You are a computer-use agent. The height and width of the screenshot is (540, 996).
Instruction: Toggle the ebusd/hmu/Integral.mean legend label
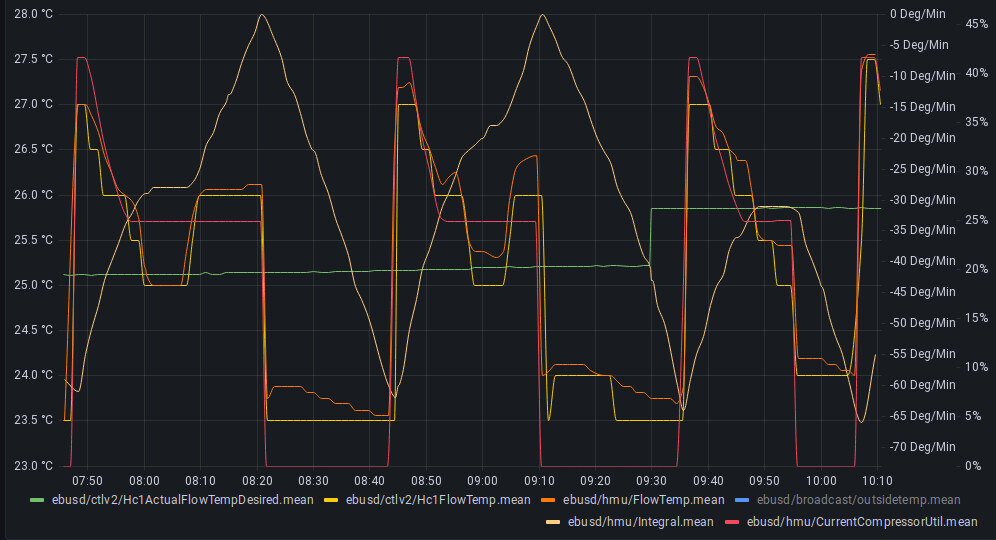coord(640,522)
